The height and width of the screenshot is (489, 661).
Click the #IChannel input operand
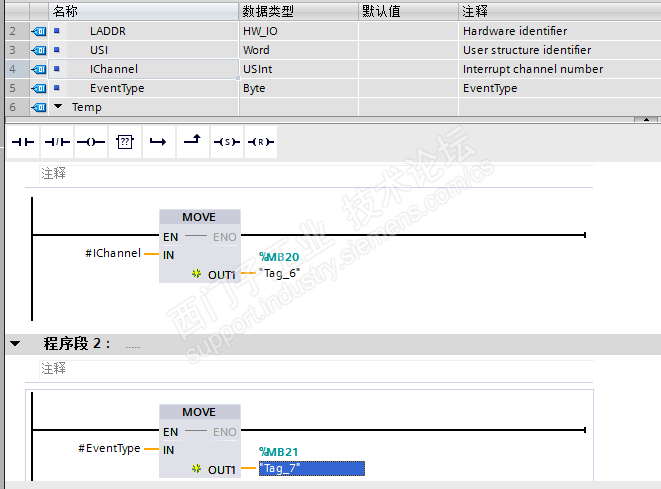pyautogui.click(x=113, y=253)
